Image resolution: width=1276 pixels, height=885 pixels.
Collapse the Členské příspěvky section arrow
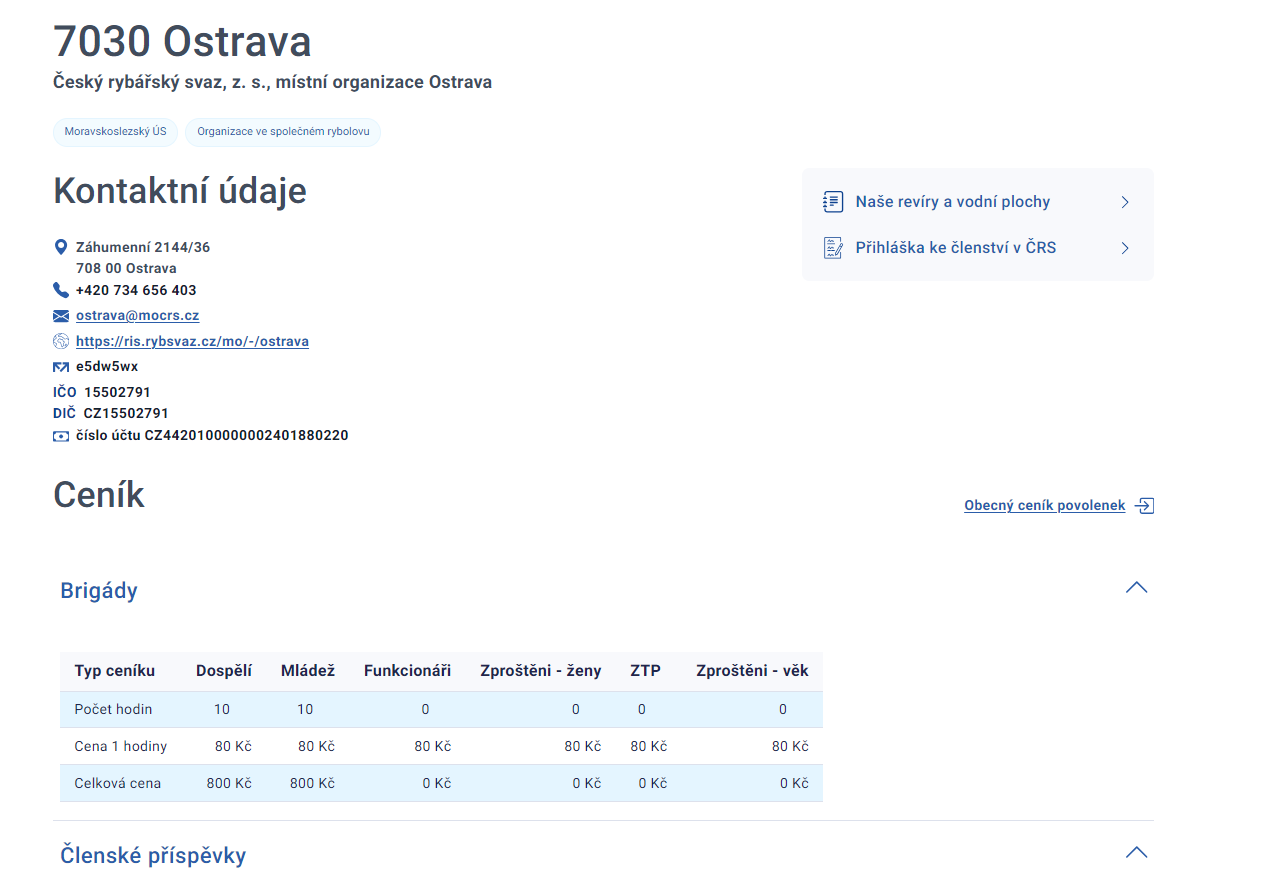click(x=1136, y=853)
